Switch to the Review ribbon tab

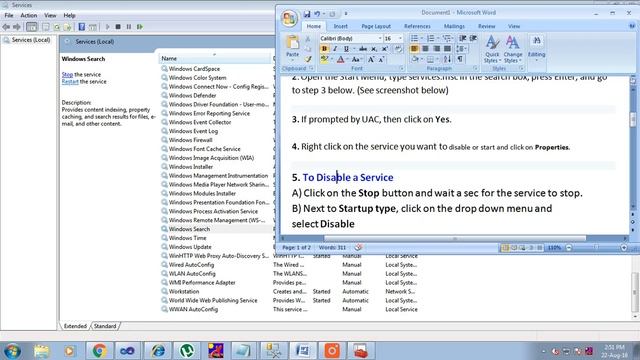click(x=487, y=26)
